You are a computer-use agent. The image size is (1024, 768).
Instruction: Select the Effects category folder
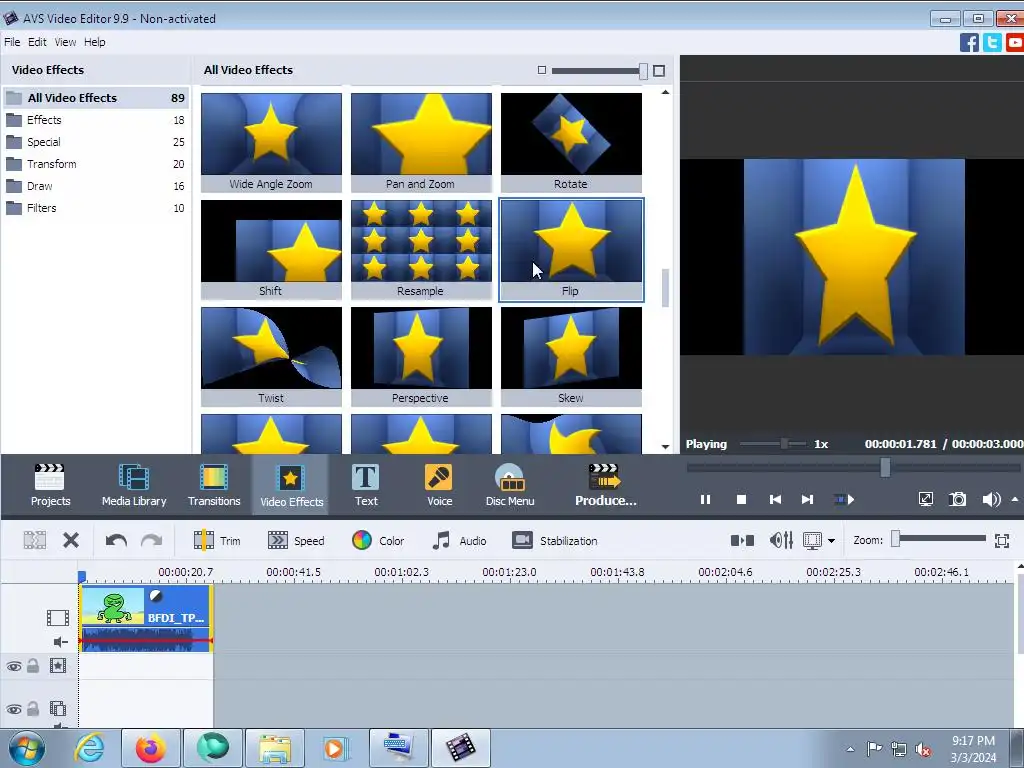click(95, 120)
